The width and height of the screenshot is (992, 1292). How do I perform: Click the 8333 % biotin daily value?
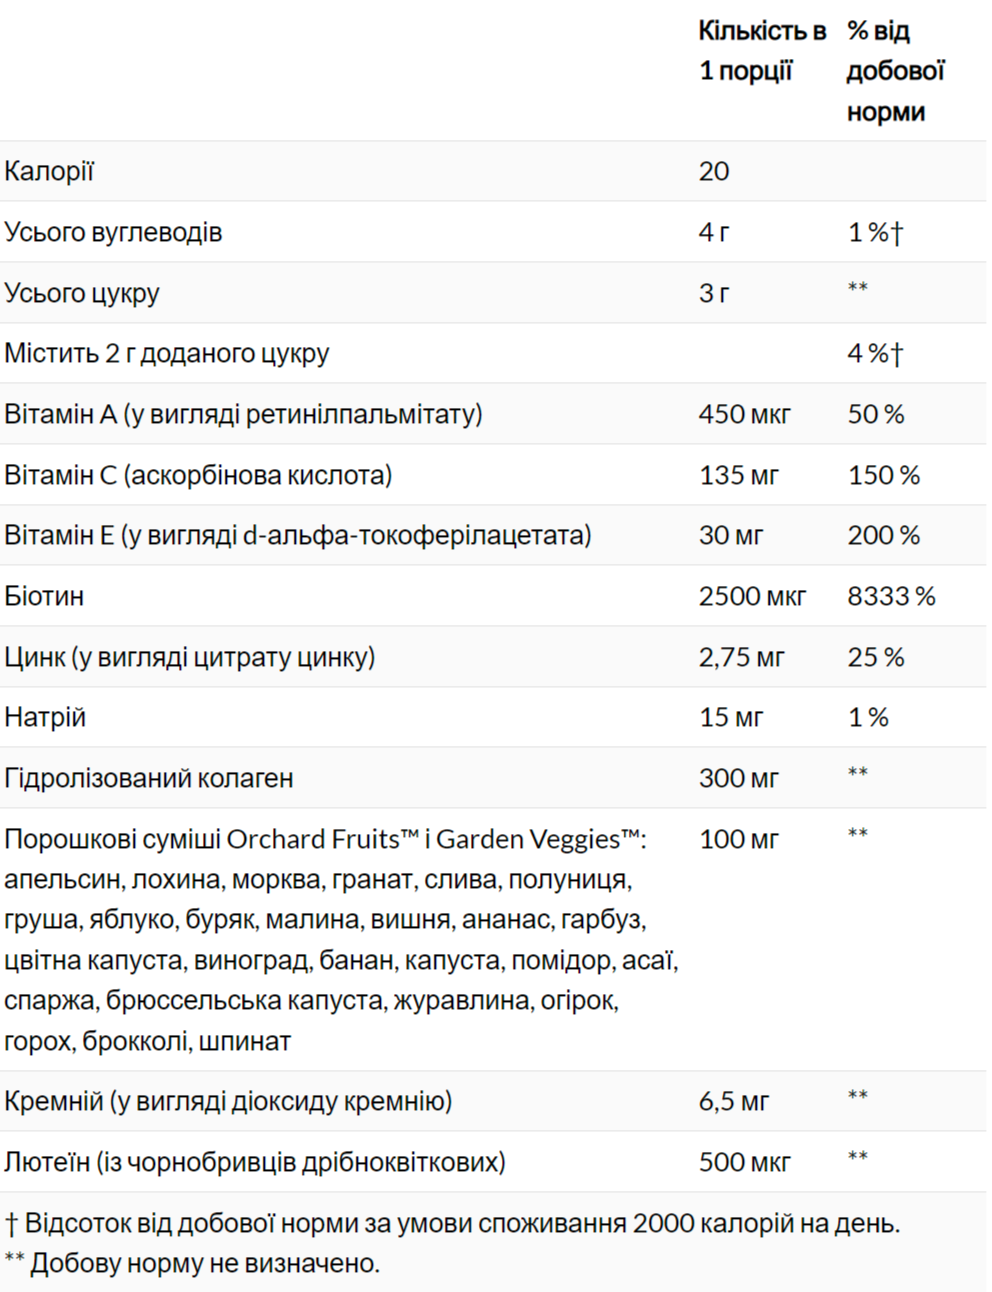pyautogui.click(x=891, y=596)
